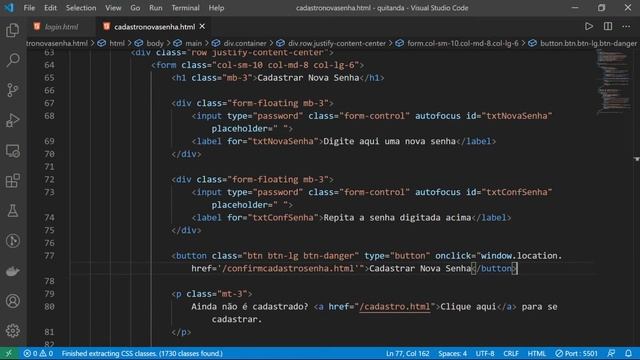Viewport: 640px width, 360px height.
Task: Click '/confirmcadastrosenha.html' in the onclick value
Action: click(290, 268)
